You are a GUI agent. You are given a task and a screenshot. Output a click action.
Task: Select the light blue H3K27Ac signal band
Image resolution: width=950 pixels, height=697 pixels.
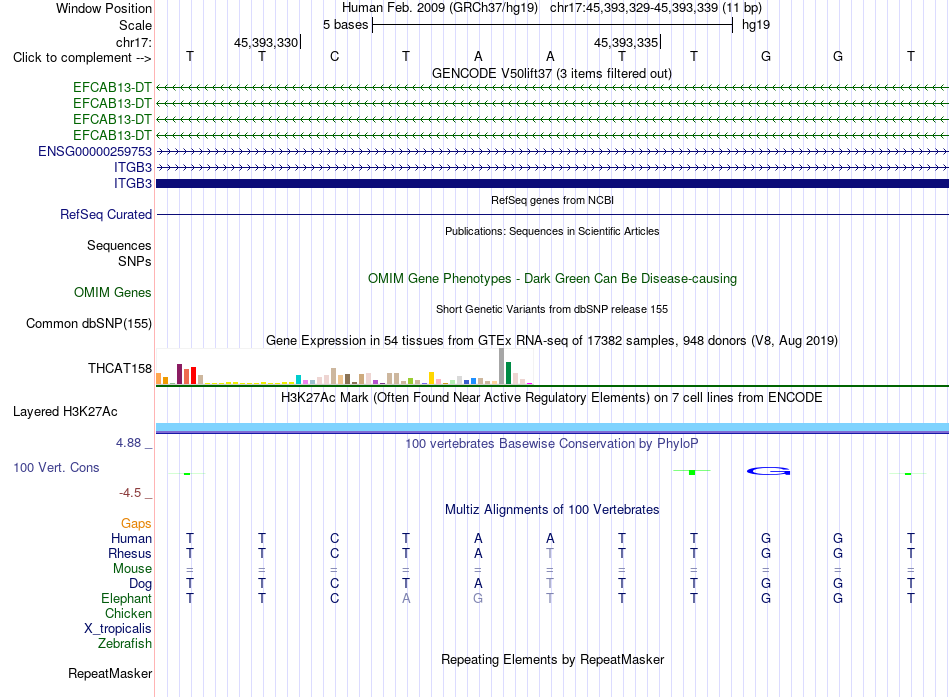pos(552,427)
